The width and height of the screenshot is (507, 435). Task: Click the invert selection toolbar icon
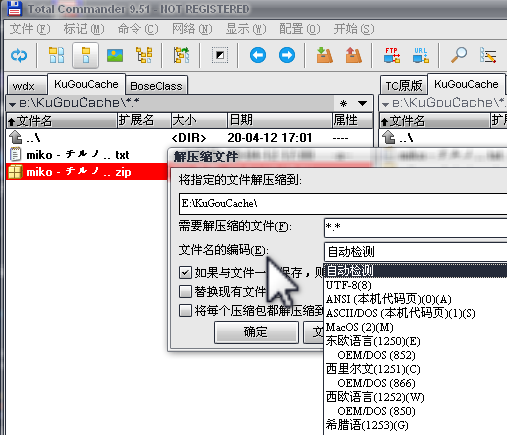tap(220, 55)
